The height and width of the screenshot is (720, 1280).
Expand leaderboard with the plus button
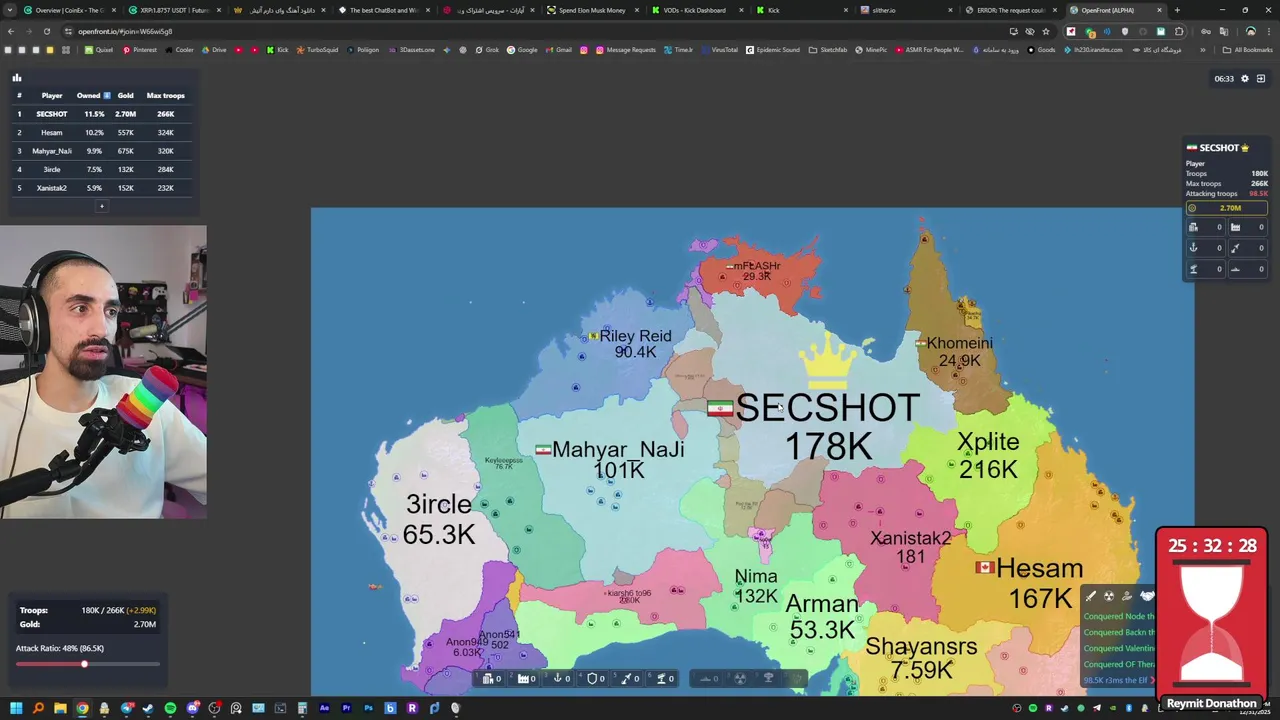click(x=101, y=206)
